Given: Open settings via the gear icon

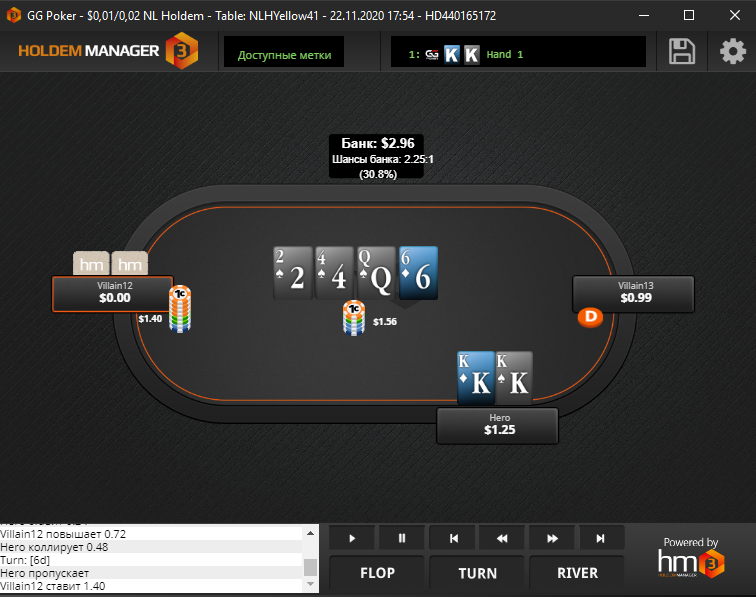Looking at the screenshot, I should [x=733, y=51].
